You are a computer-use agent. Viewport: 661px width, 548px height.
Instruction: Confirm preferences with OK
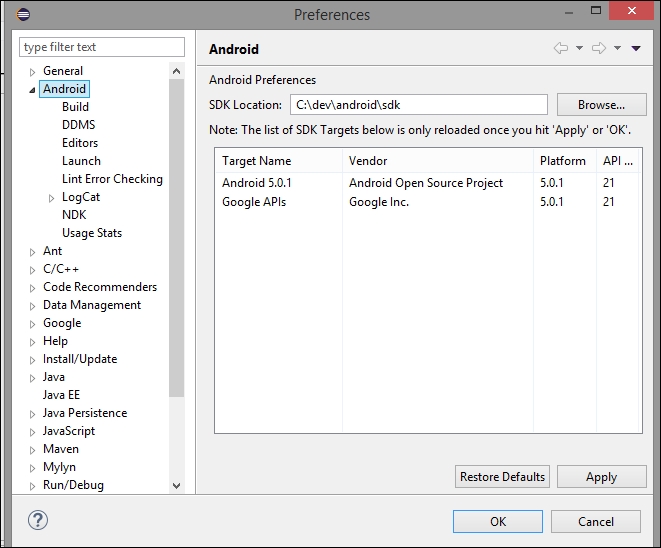coord(498,521)
